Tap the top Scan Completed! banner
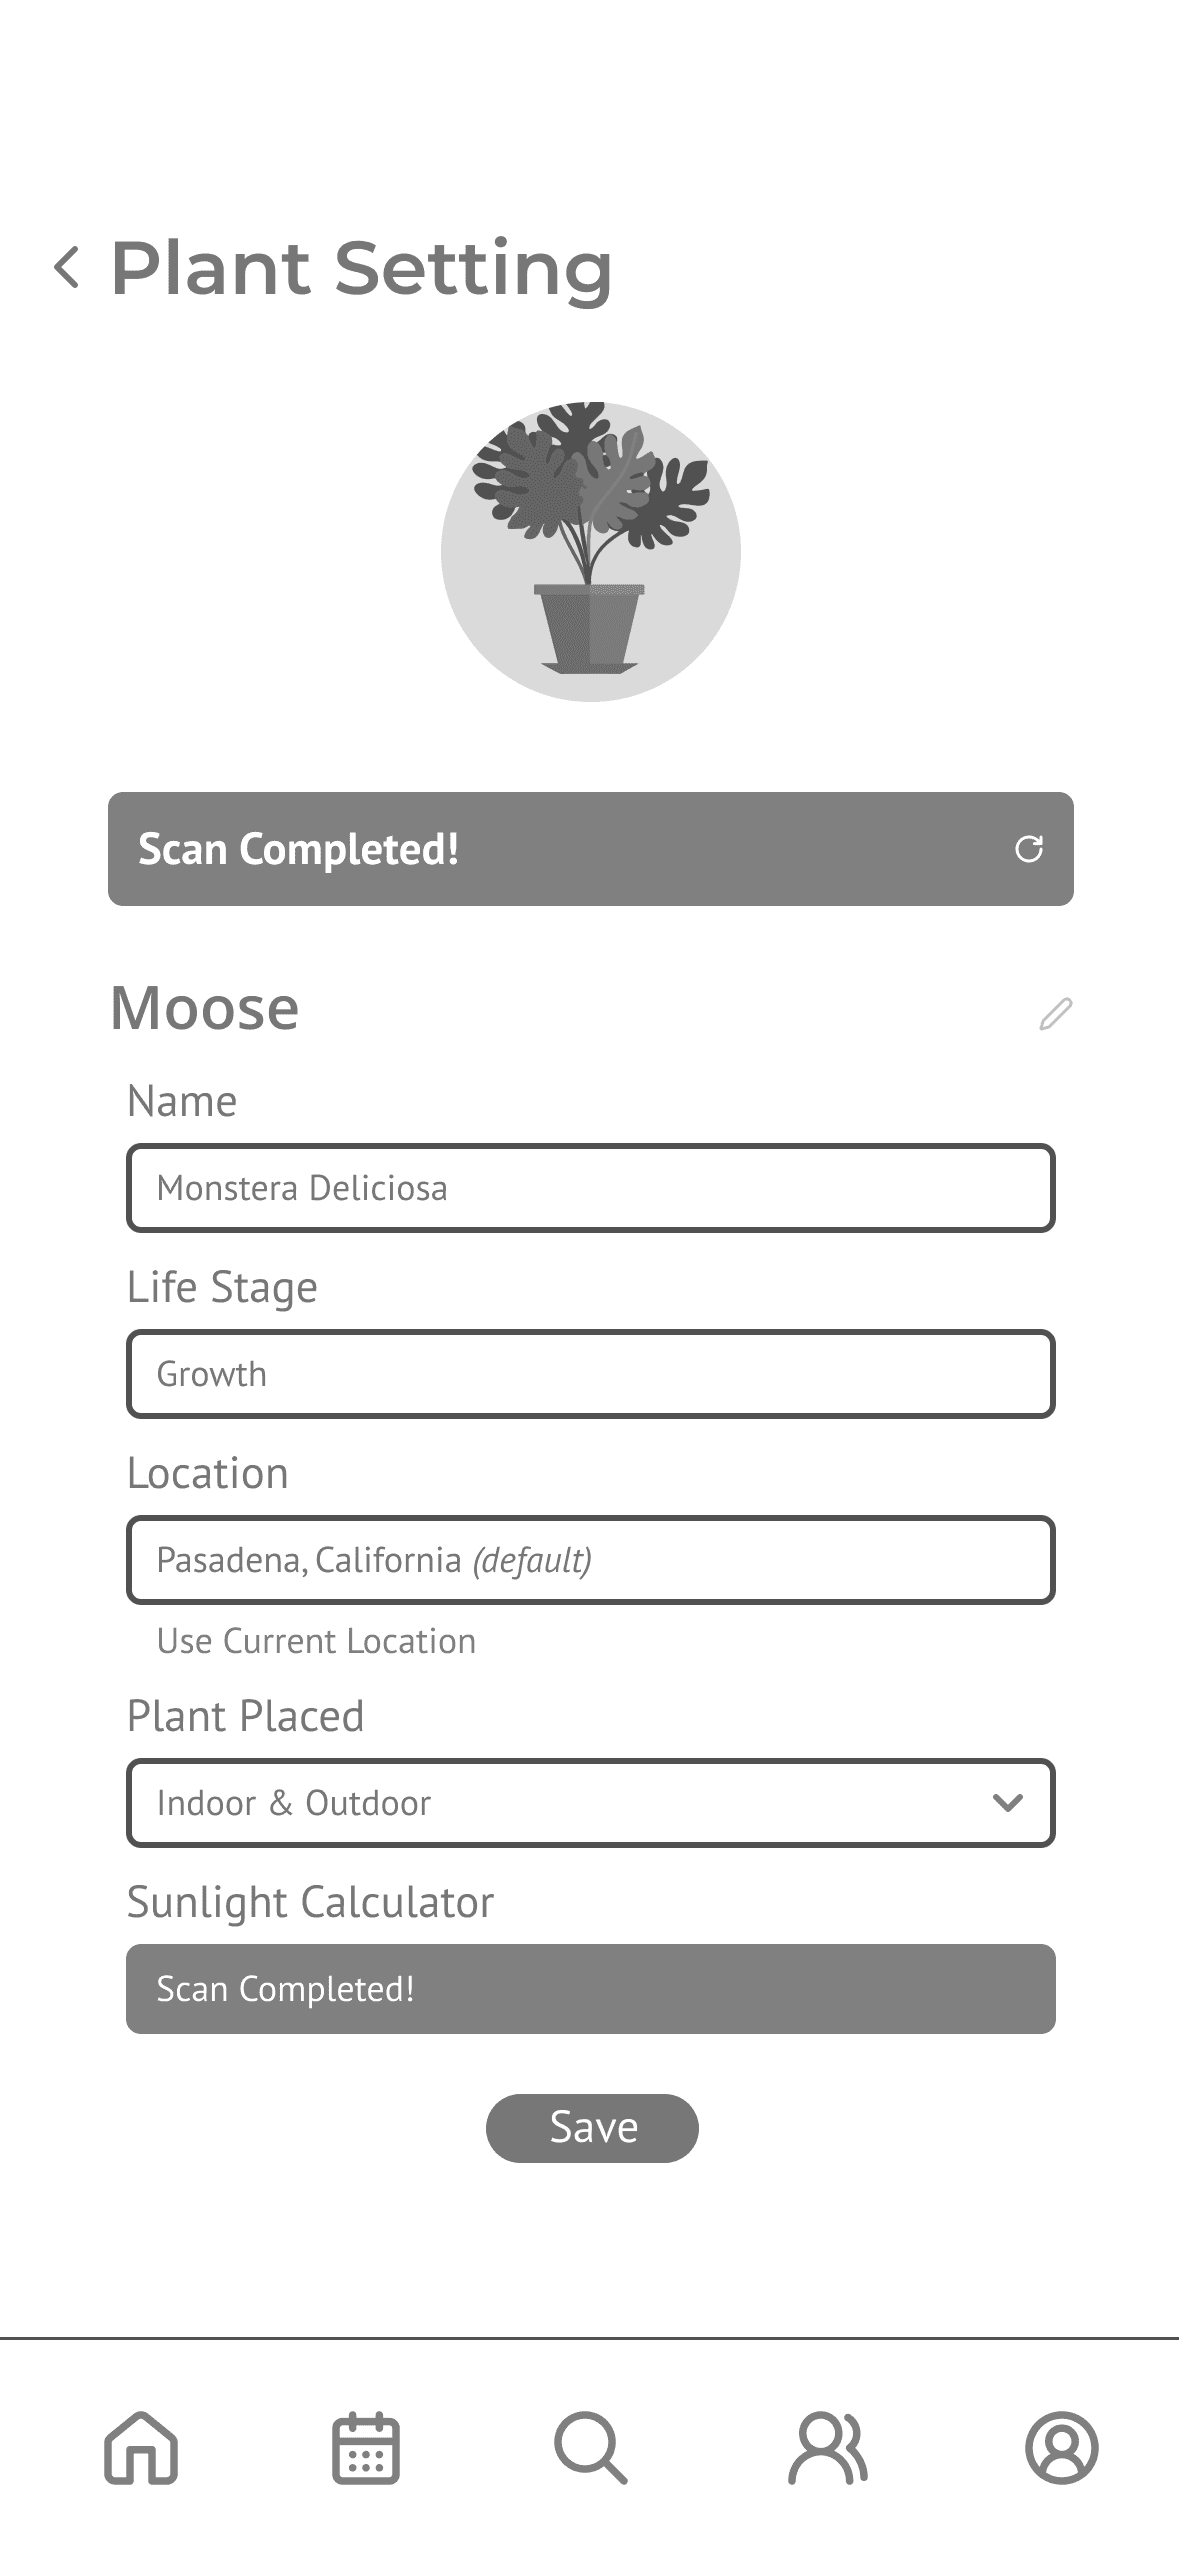The width and height of the screenshot is (1179, 2556). click(560, 849)
